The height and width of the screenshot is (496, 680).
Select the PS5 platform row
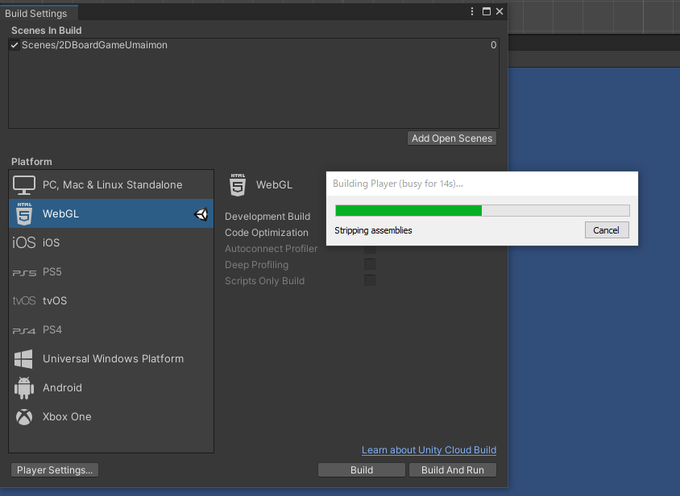pyautogui.click(x=111, y=272)
